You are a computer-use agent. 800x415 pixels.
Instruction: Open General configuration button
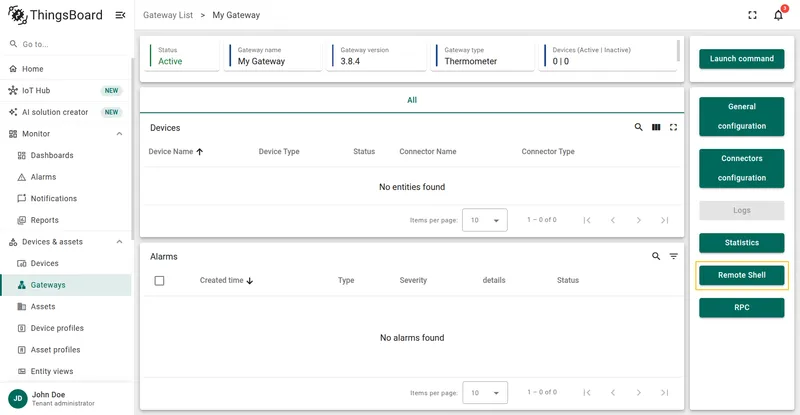pyautogui.click(x=741, y=116)
